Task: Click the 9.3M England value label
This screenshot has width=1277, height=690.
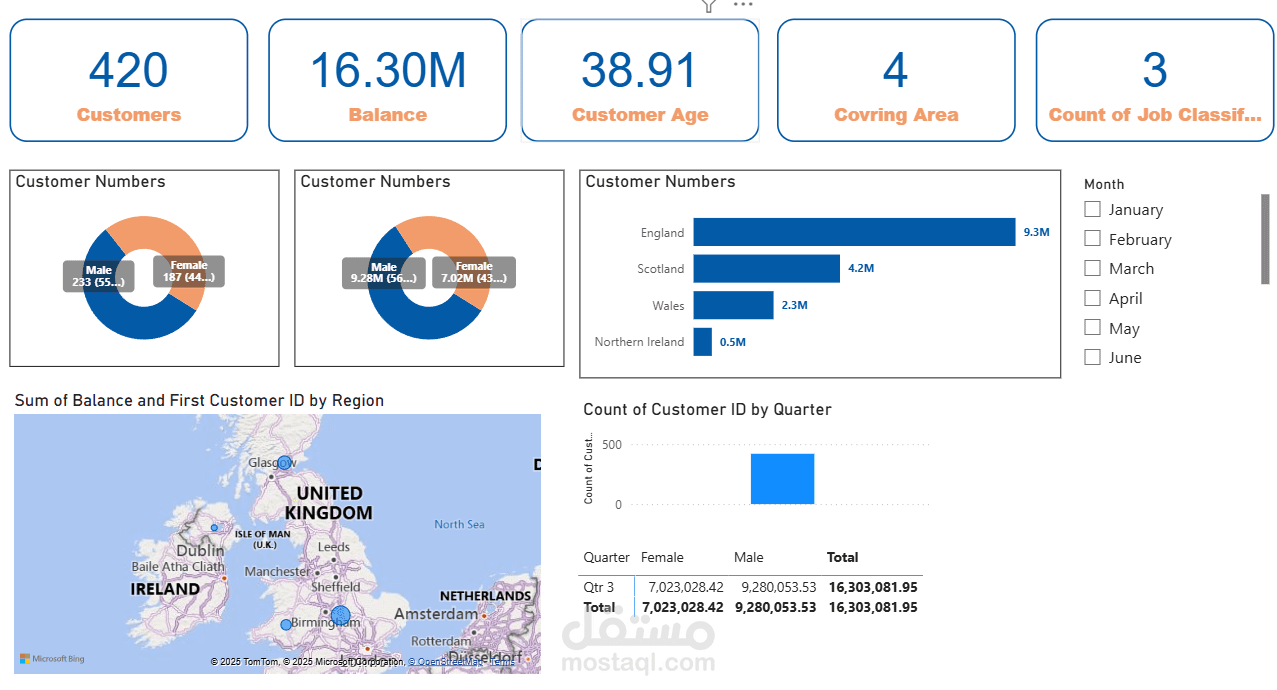Action: click(x=1036, y=232)
